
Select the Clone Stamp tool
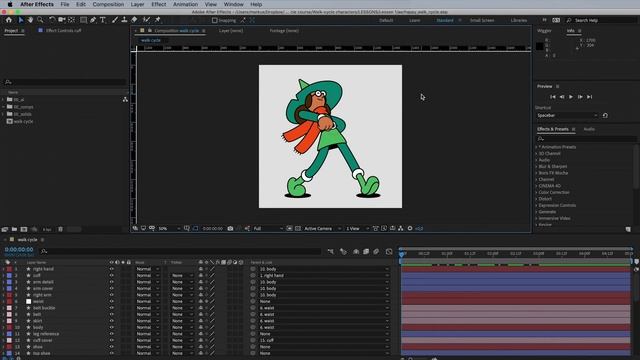point(124,20)
